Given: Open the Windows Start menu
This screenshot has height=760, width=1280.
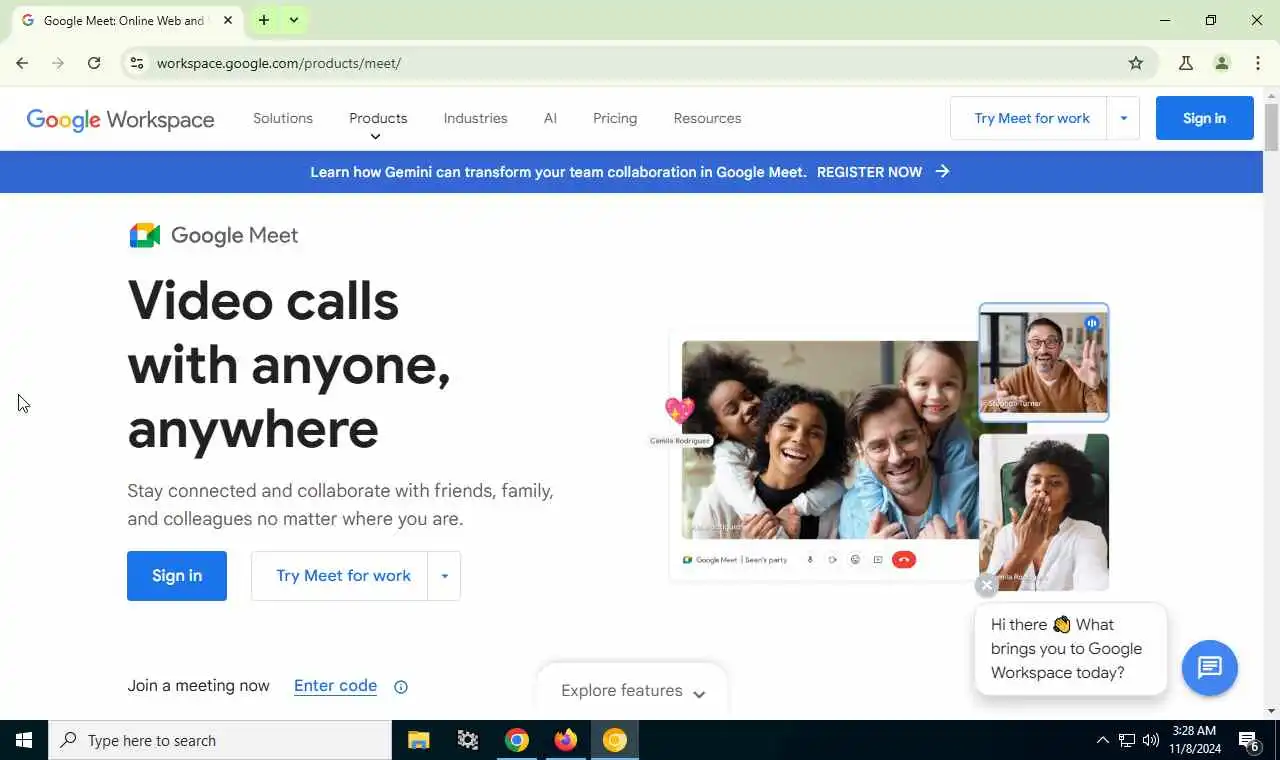Looking at the screenshot, I should pos(24,740).
